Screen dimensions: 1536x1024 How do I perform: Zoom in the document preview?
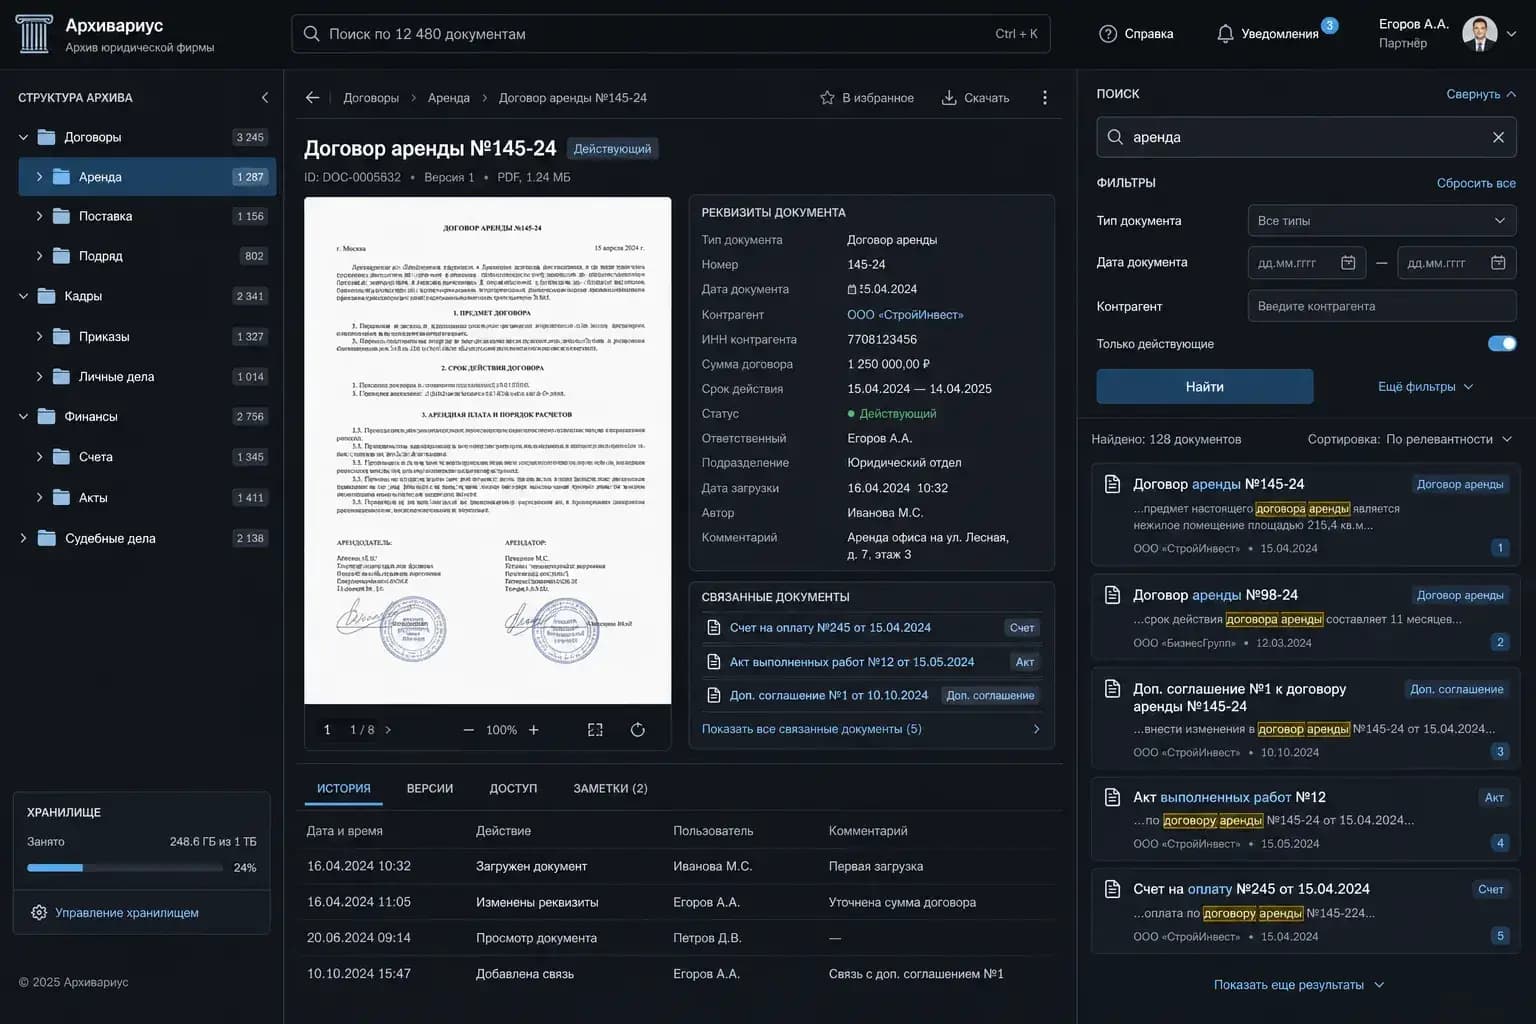(534, 730)
